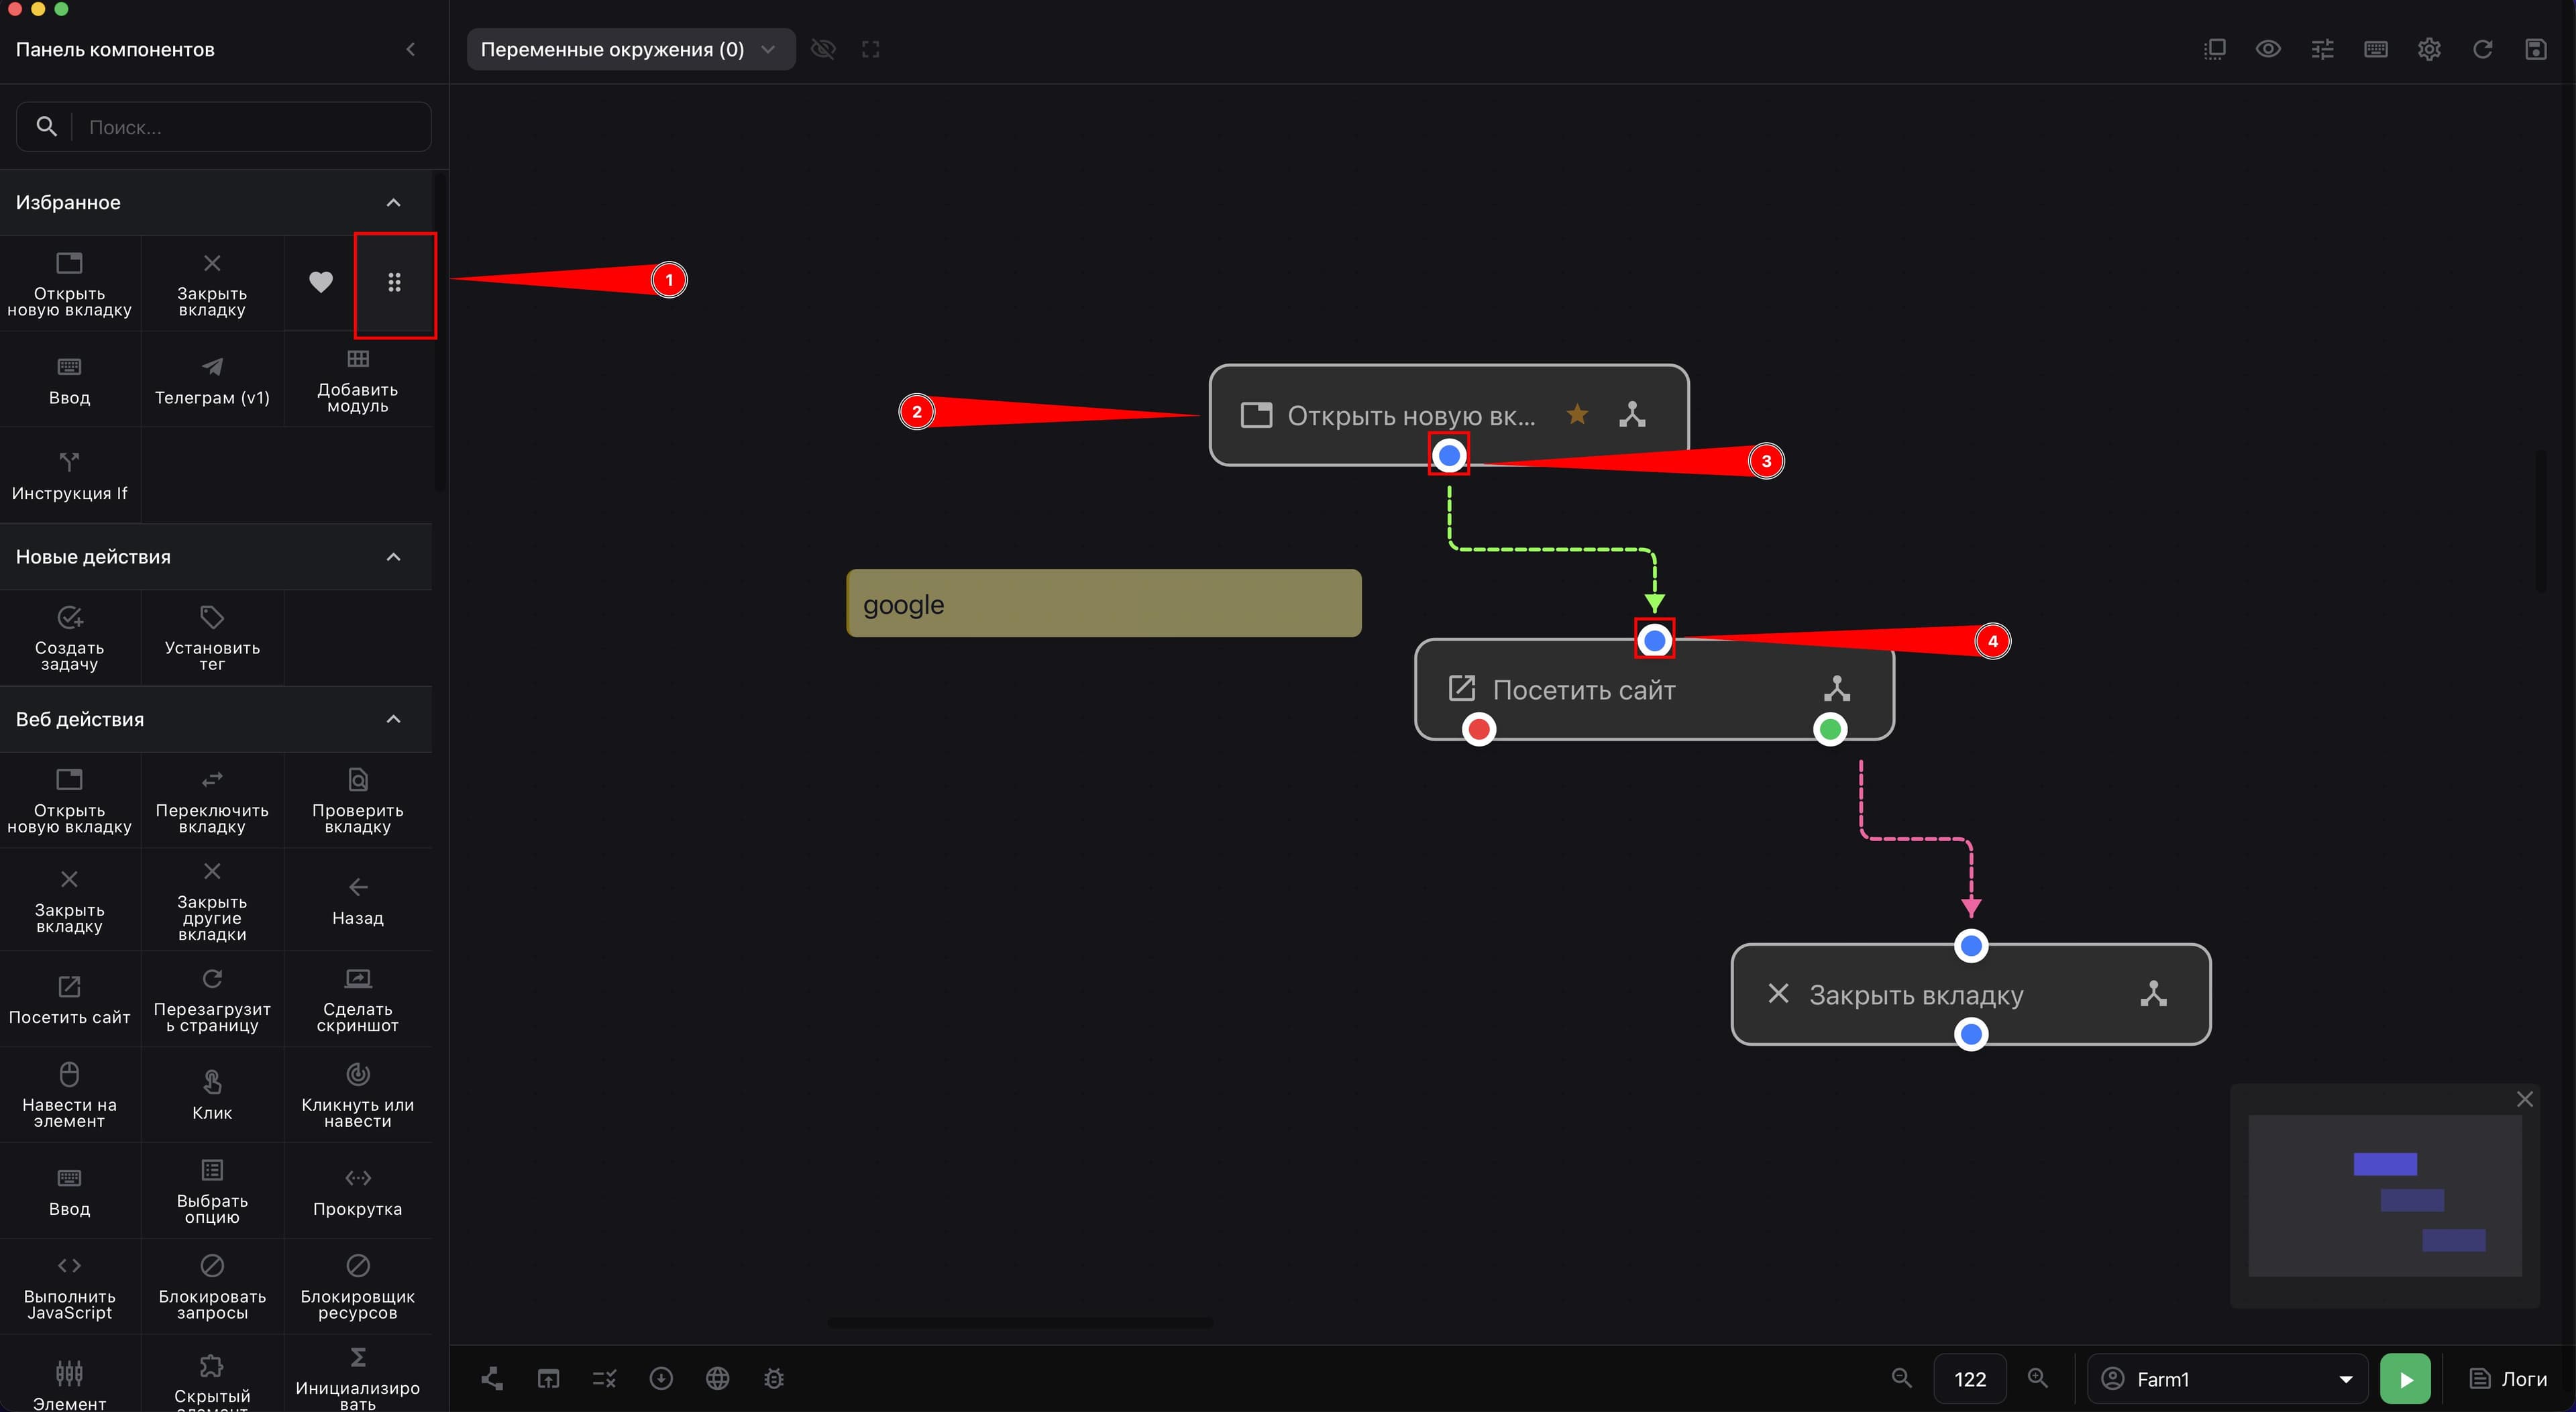Click the Telegram (v1) component icon
Viewport: 2576px width, 1412px height.
coord(212,366)
